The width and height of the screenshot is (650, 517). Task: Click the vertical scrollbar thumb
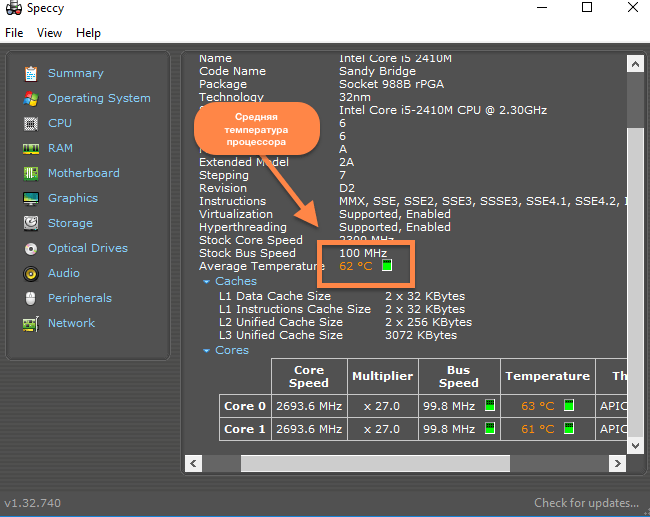click(635, 282)
